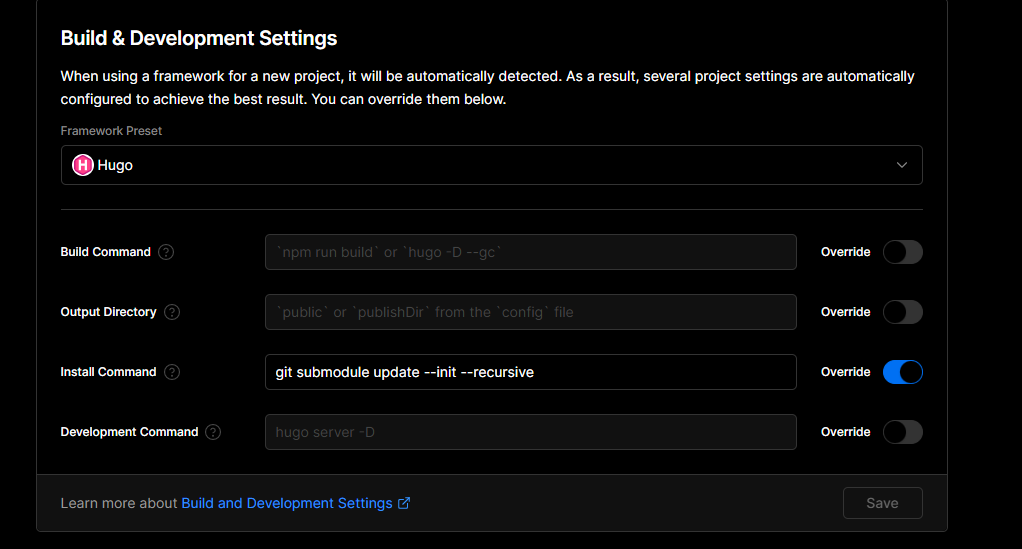Viewport: 1022px width, 549px height.
Task: Disable the Install Command override toggle
Action: click(903, 372)
